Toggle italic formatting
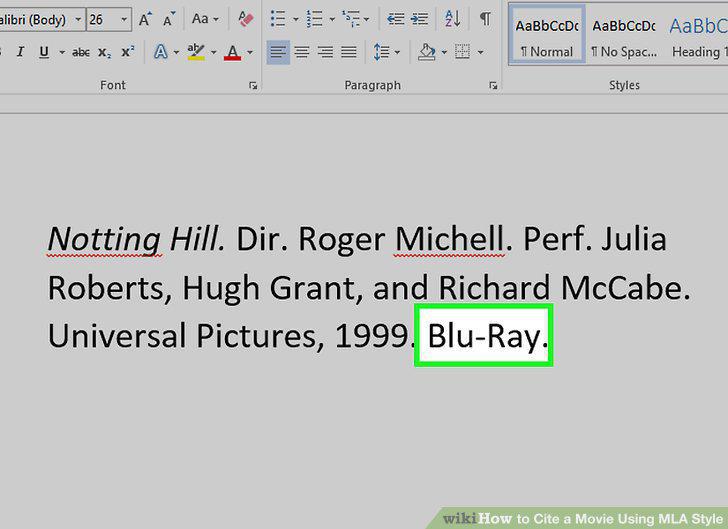Viewport: 728px width, 529px height. (20, 52)
